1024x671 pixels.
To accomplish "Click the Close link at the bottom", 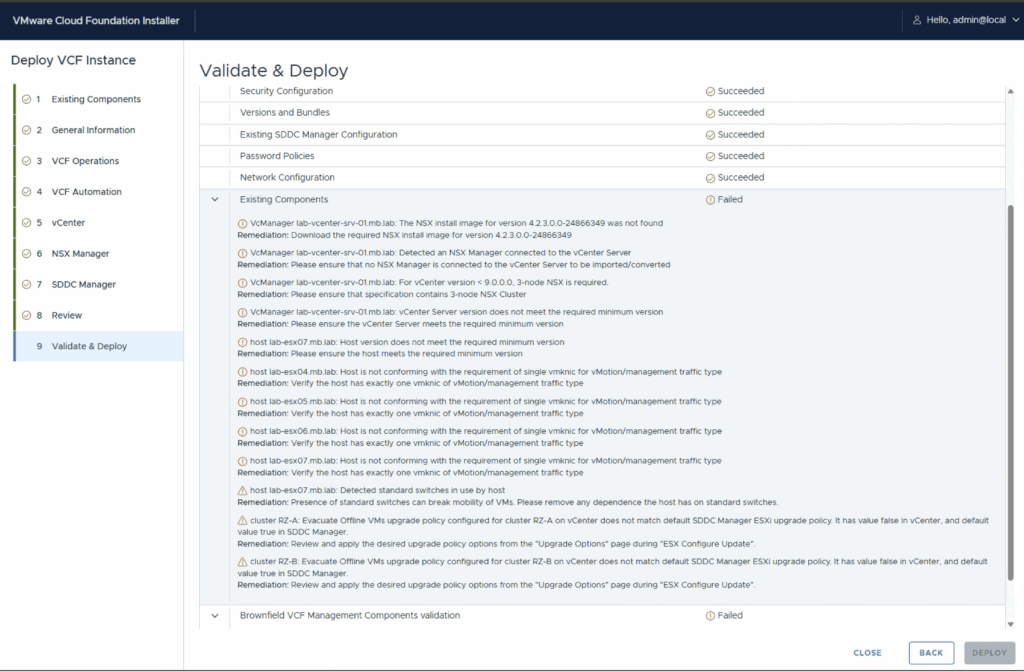I will click(867, 653).
